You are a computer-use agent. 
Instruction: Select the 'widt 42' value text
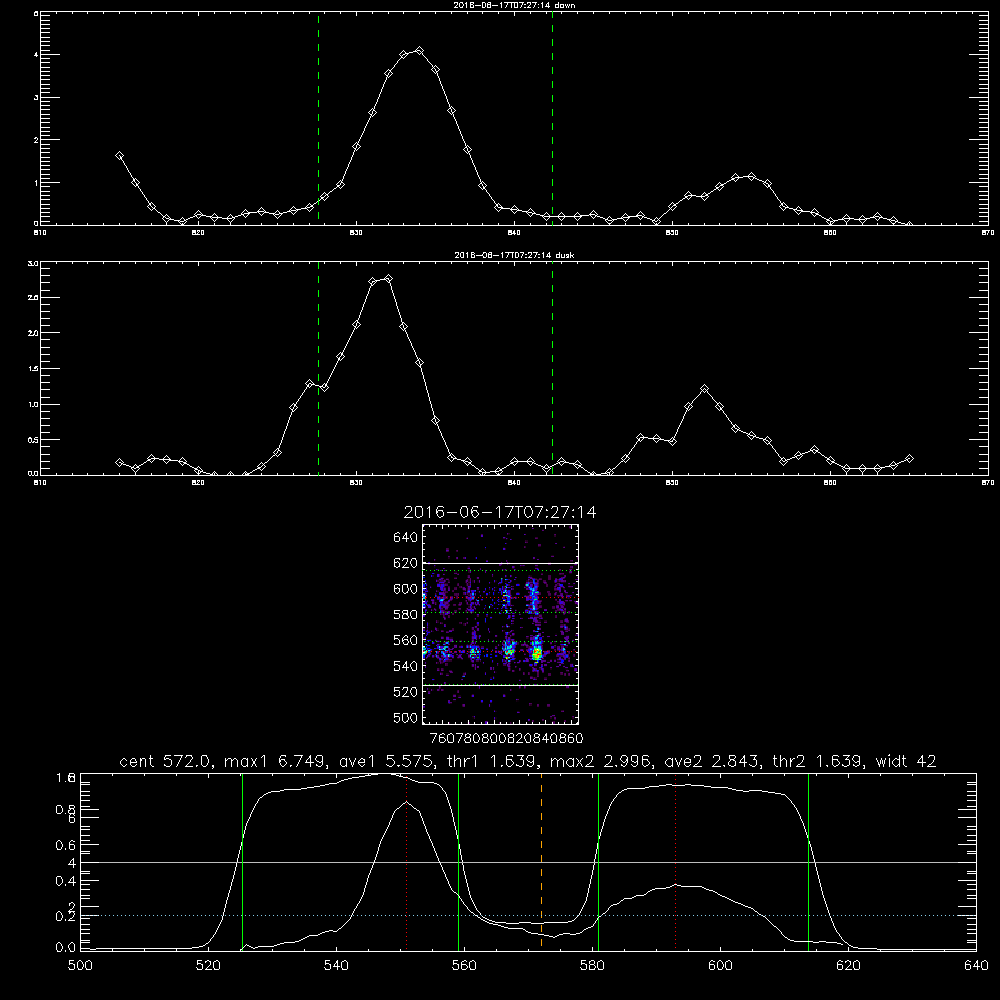click(x=906, y=761)
